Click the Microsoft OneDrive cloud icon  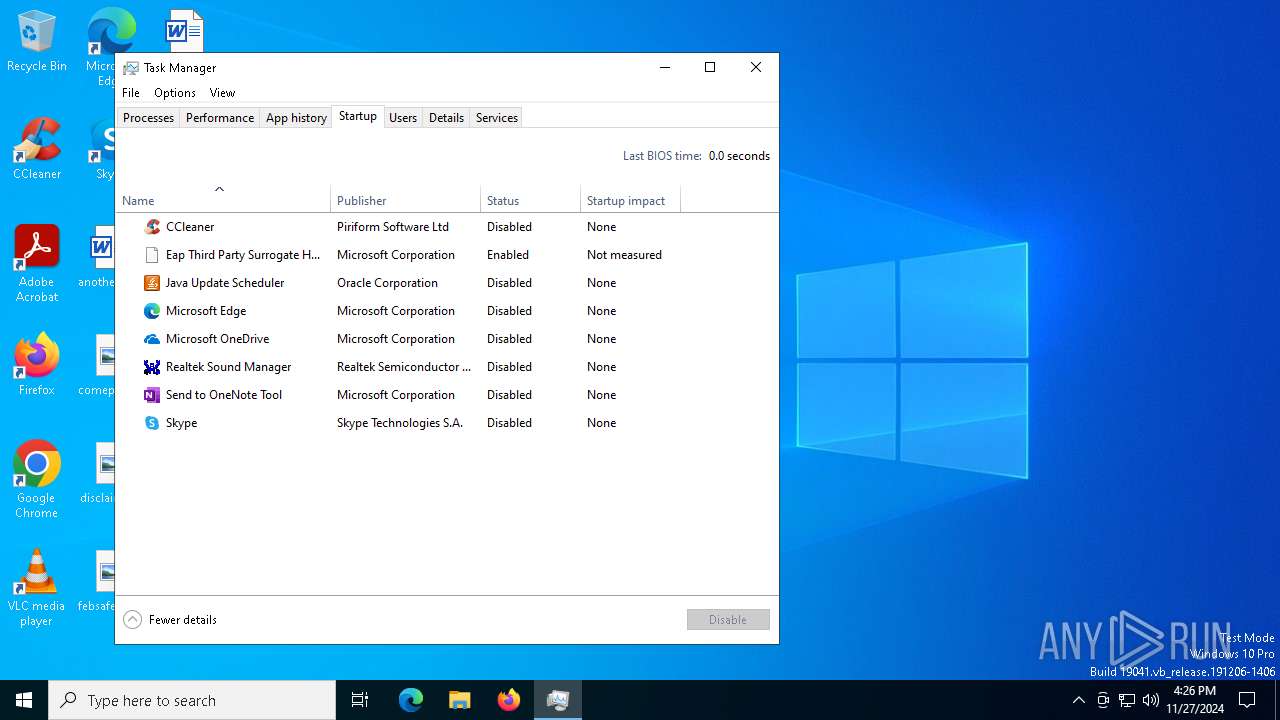pos(152,339)
